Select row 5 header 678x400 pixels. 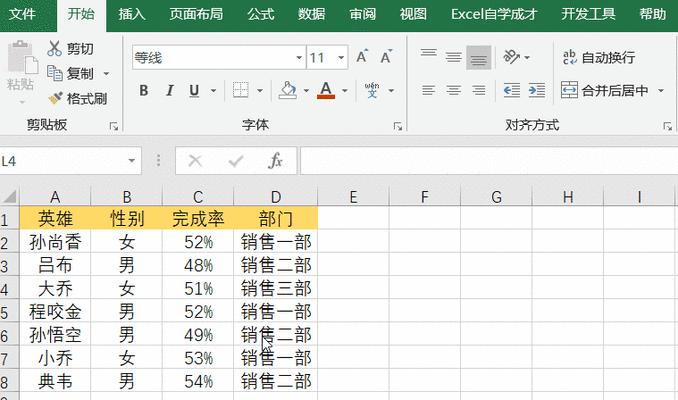pos(9,311)
